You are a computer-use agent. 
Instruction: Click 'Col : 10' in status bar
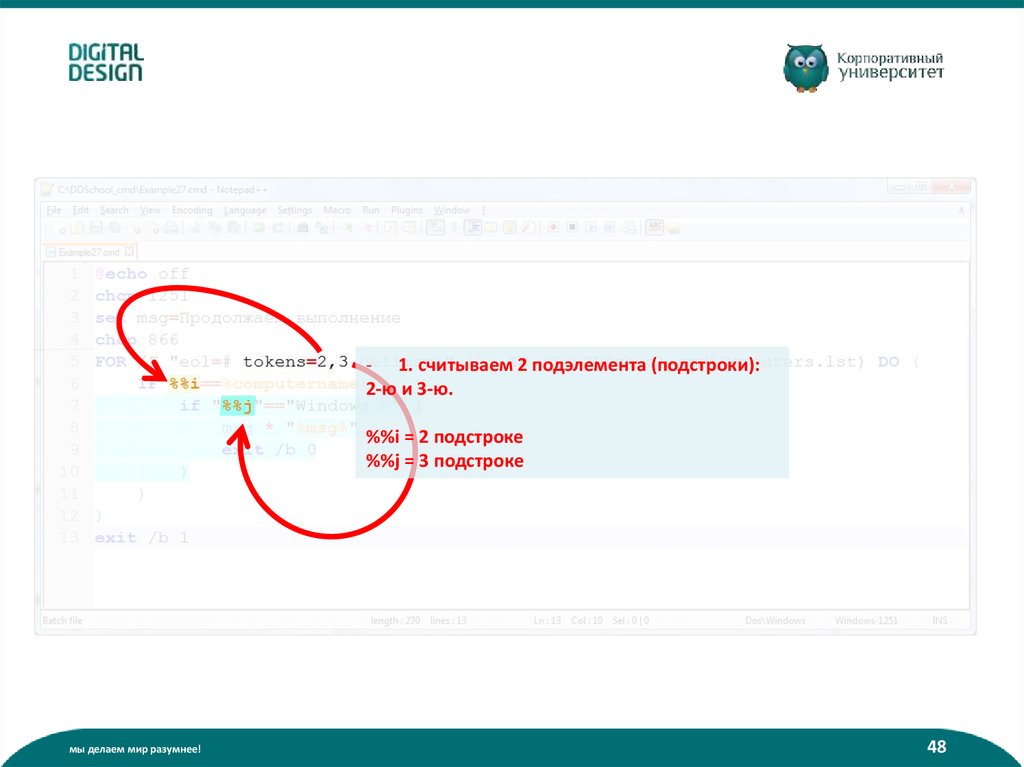pos(586,620)
